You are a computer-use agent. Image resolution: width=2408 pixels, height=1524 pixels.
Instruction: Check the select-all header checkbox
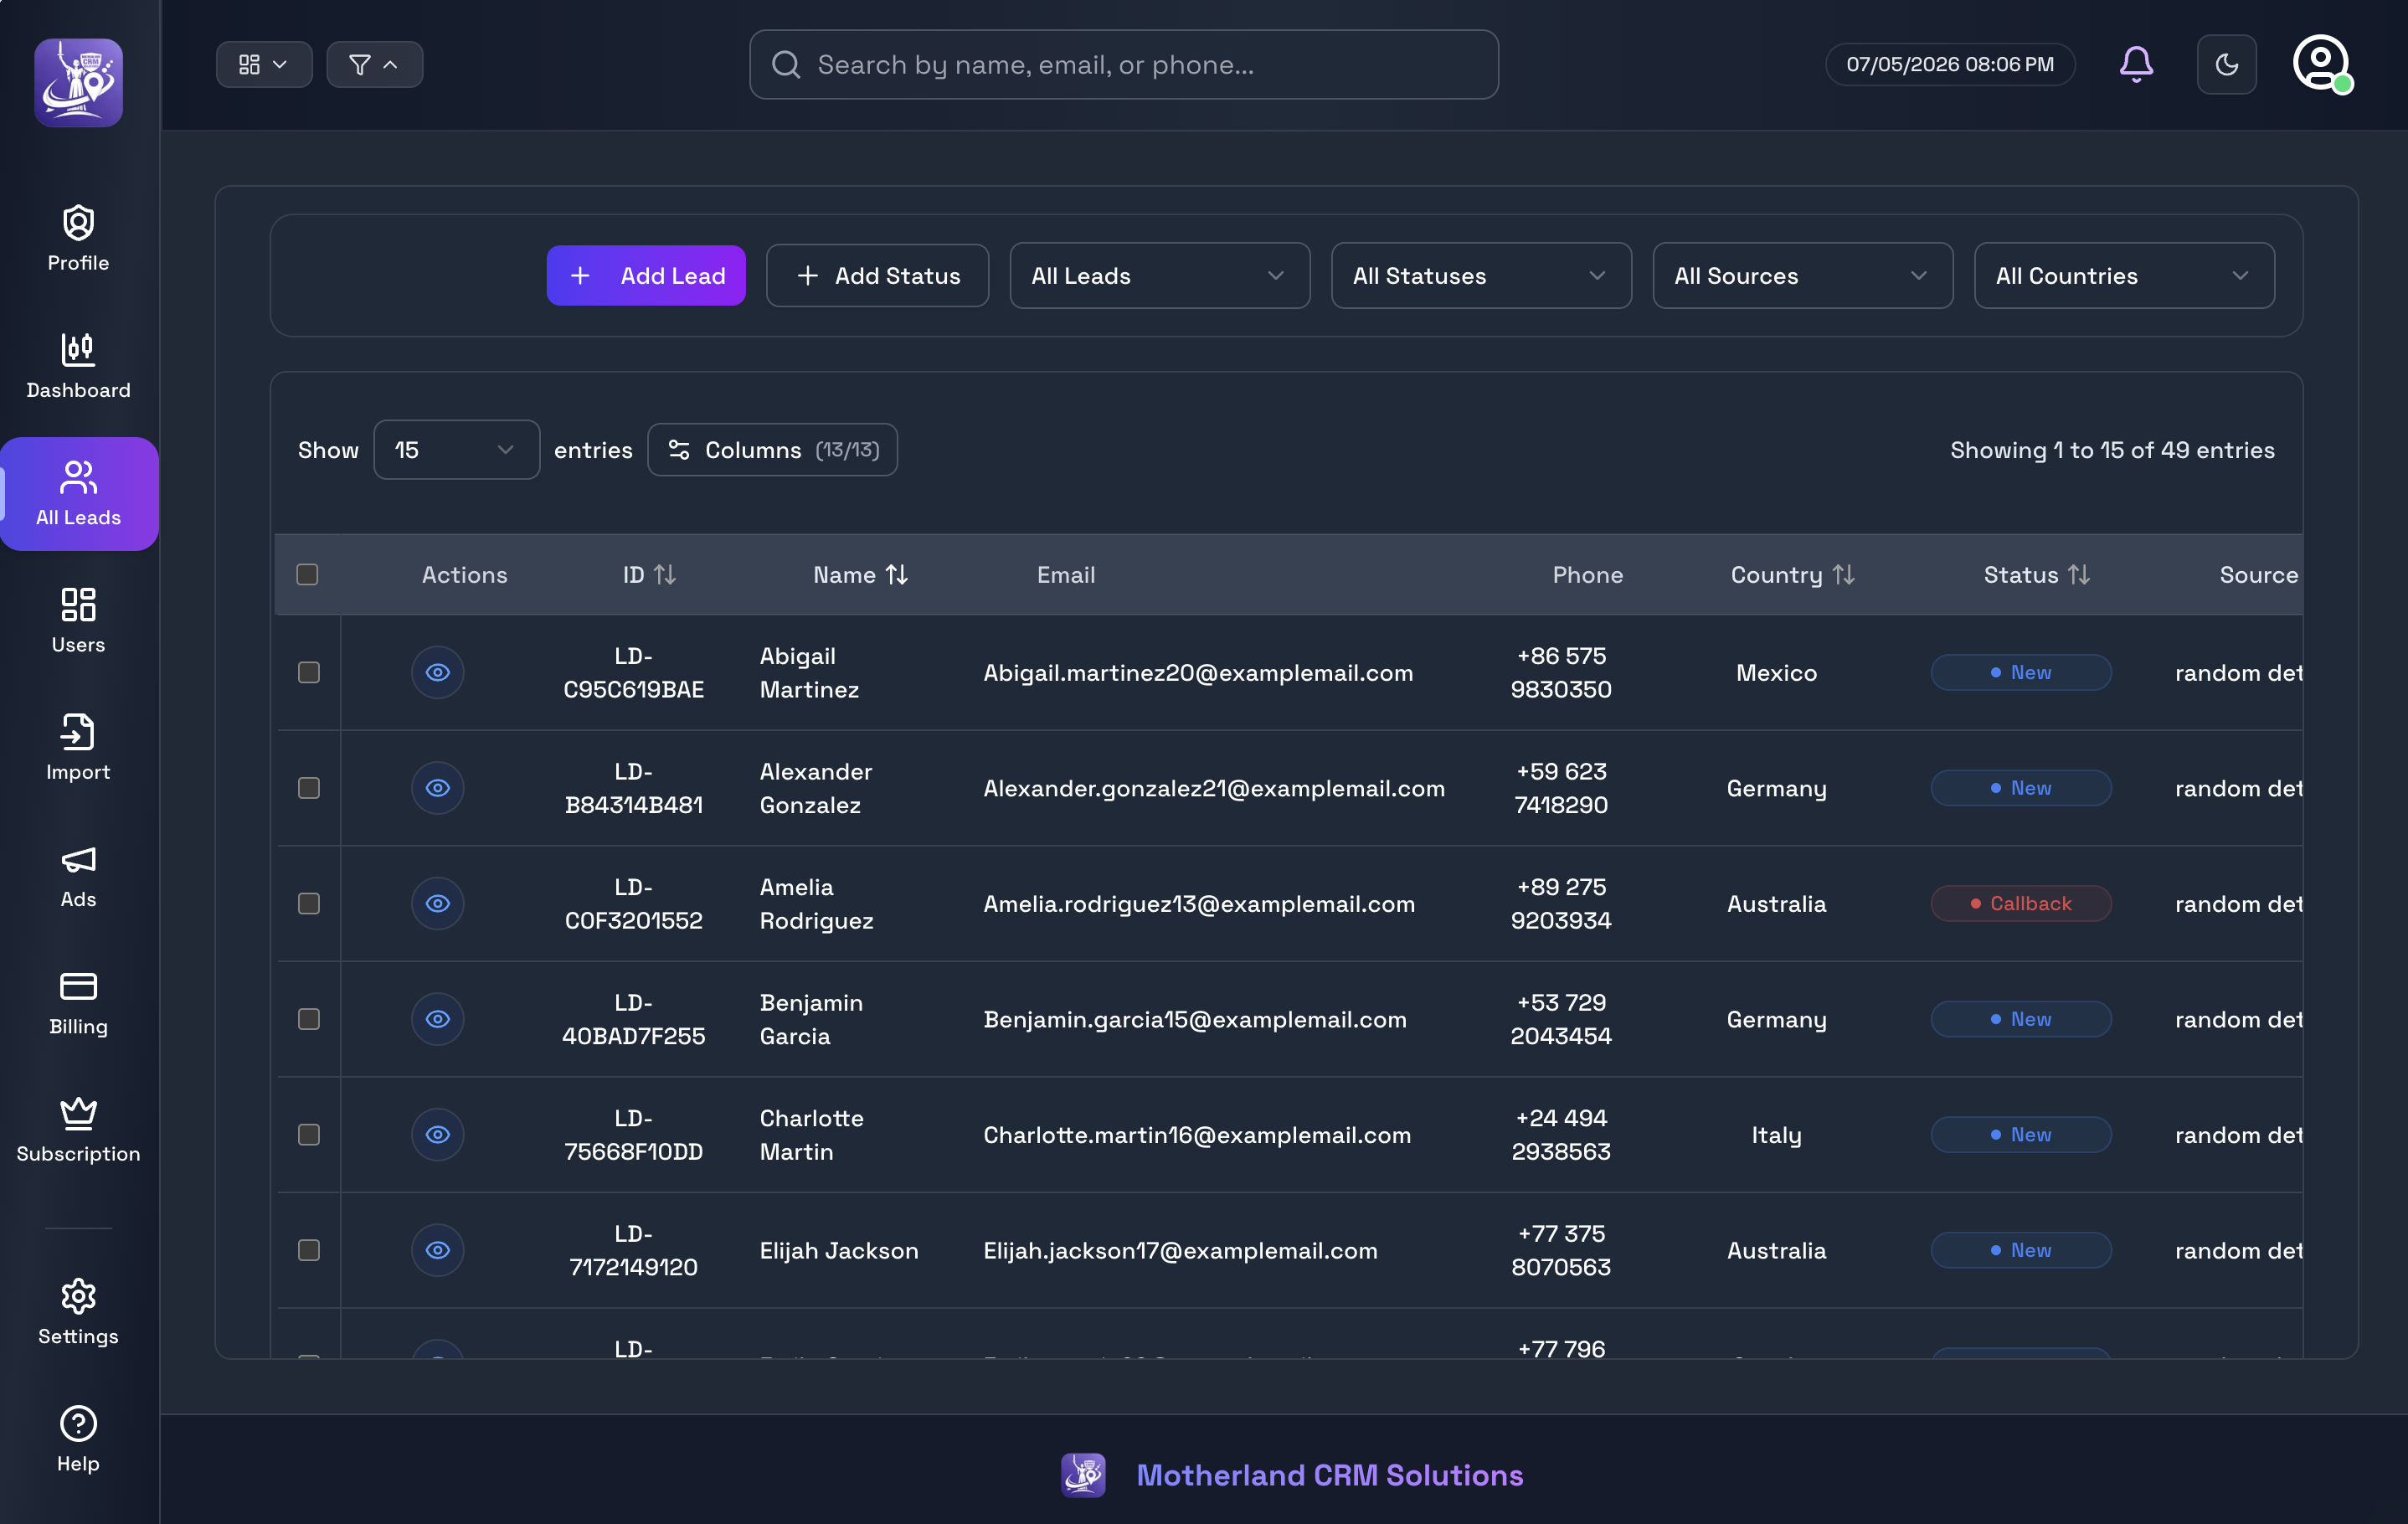[307, 574]
